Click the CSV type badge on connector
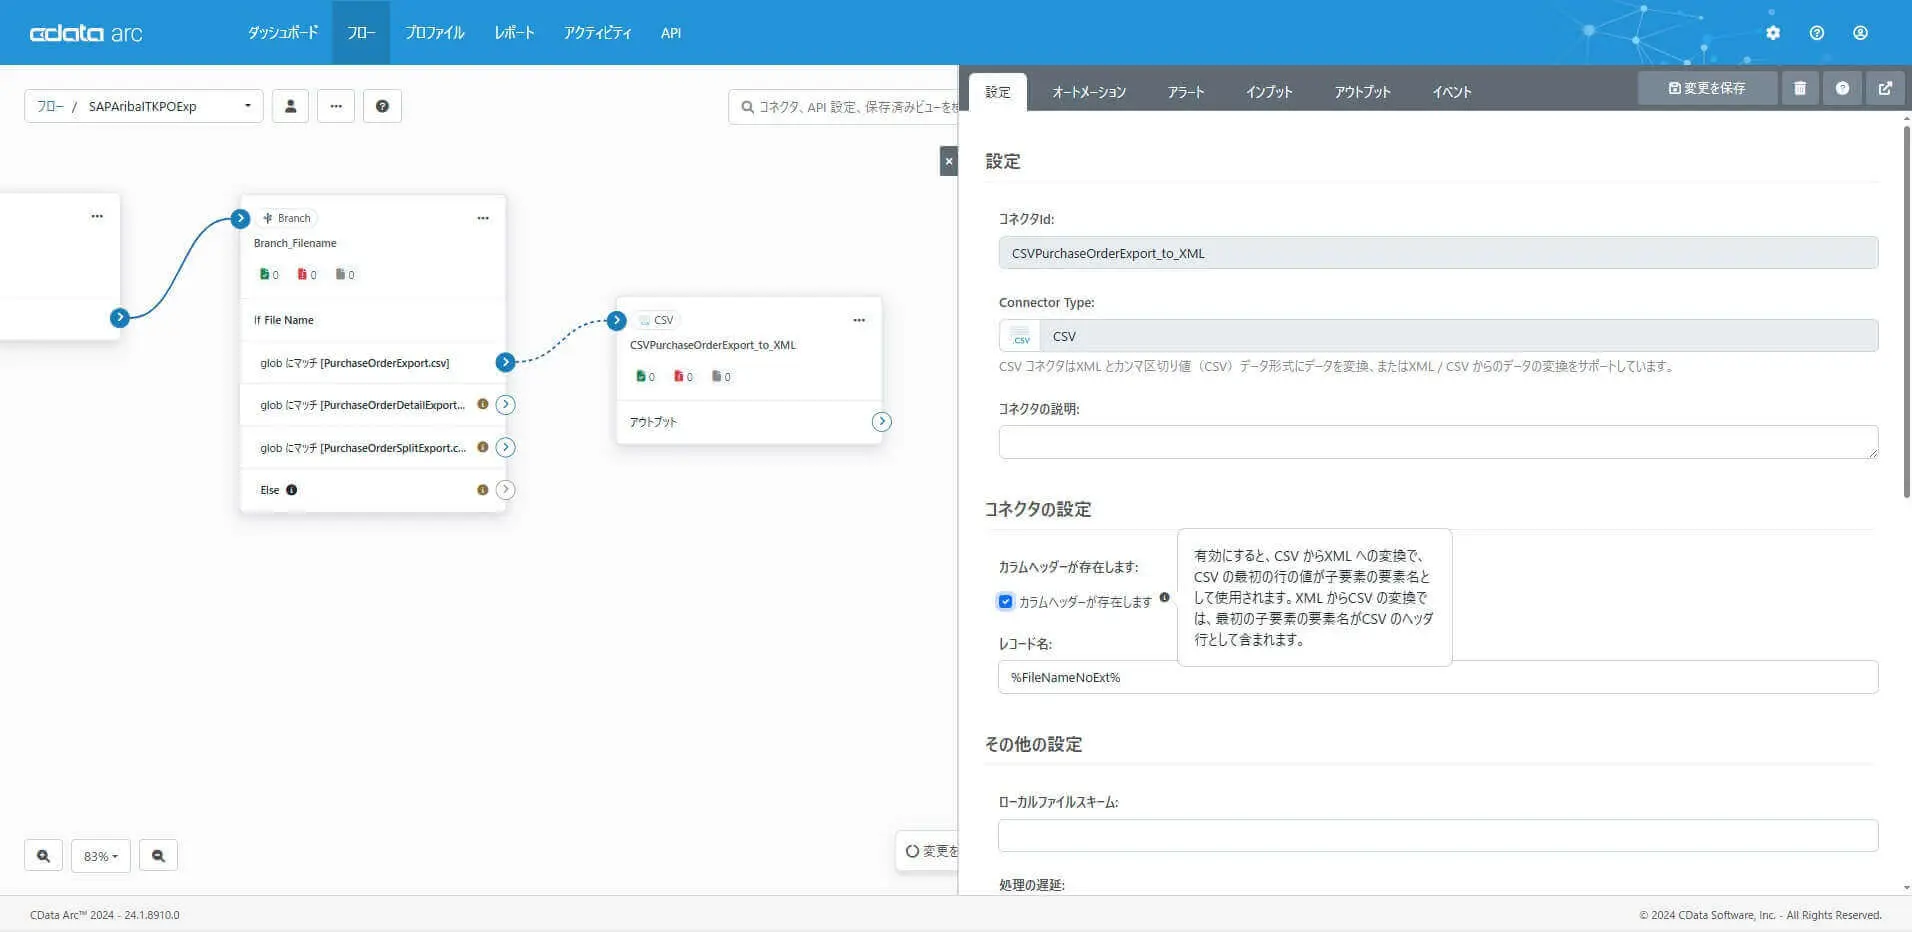1912x932 pixels. pyautogui.click(x=656, y=320)
